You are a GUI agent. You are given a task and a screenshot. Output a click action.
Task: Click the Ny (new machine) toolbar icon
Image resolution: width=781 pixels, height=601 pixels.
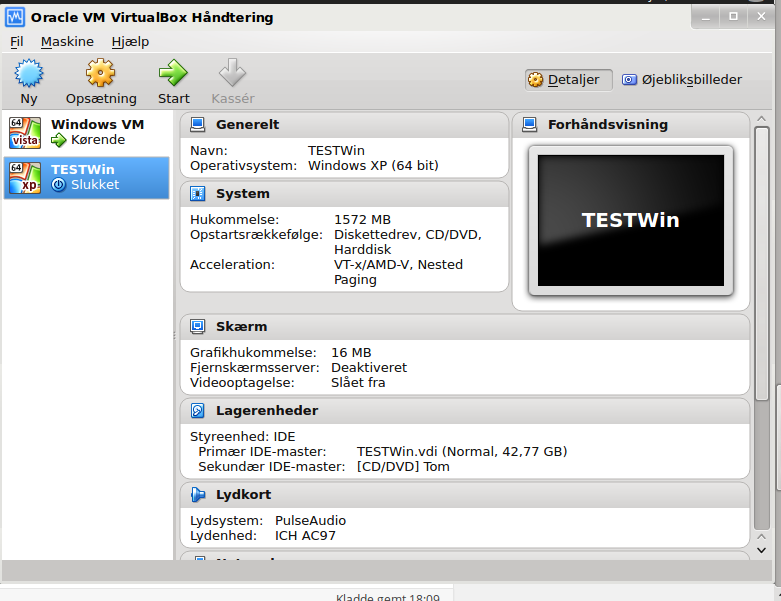tap(29, 73)
